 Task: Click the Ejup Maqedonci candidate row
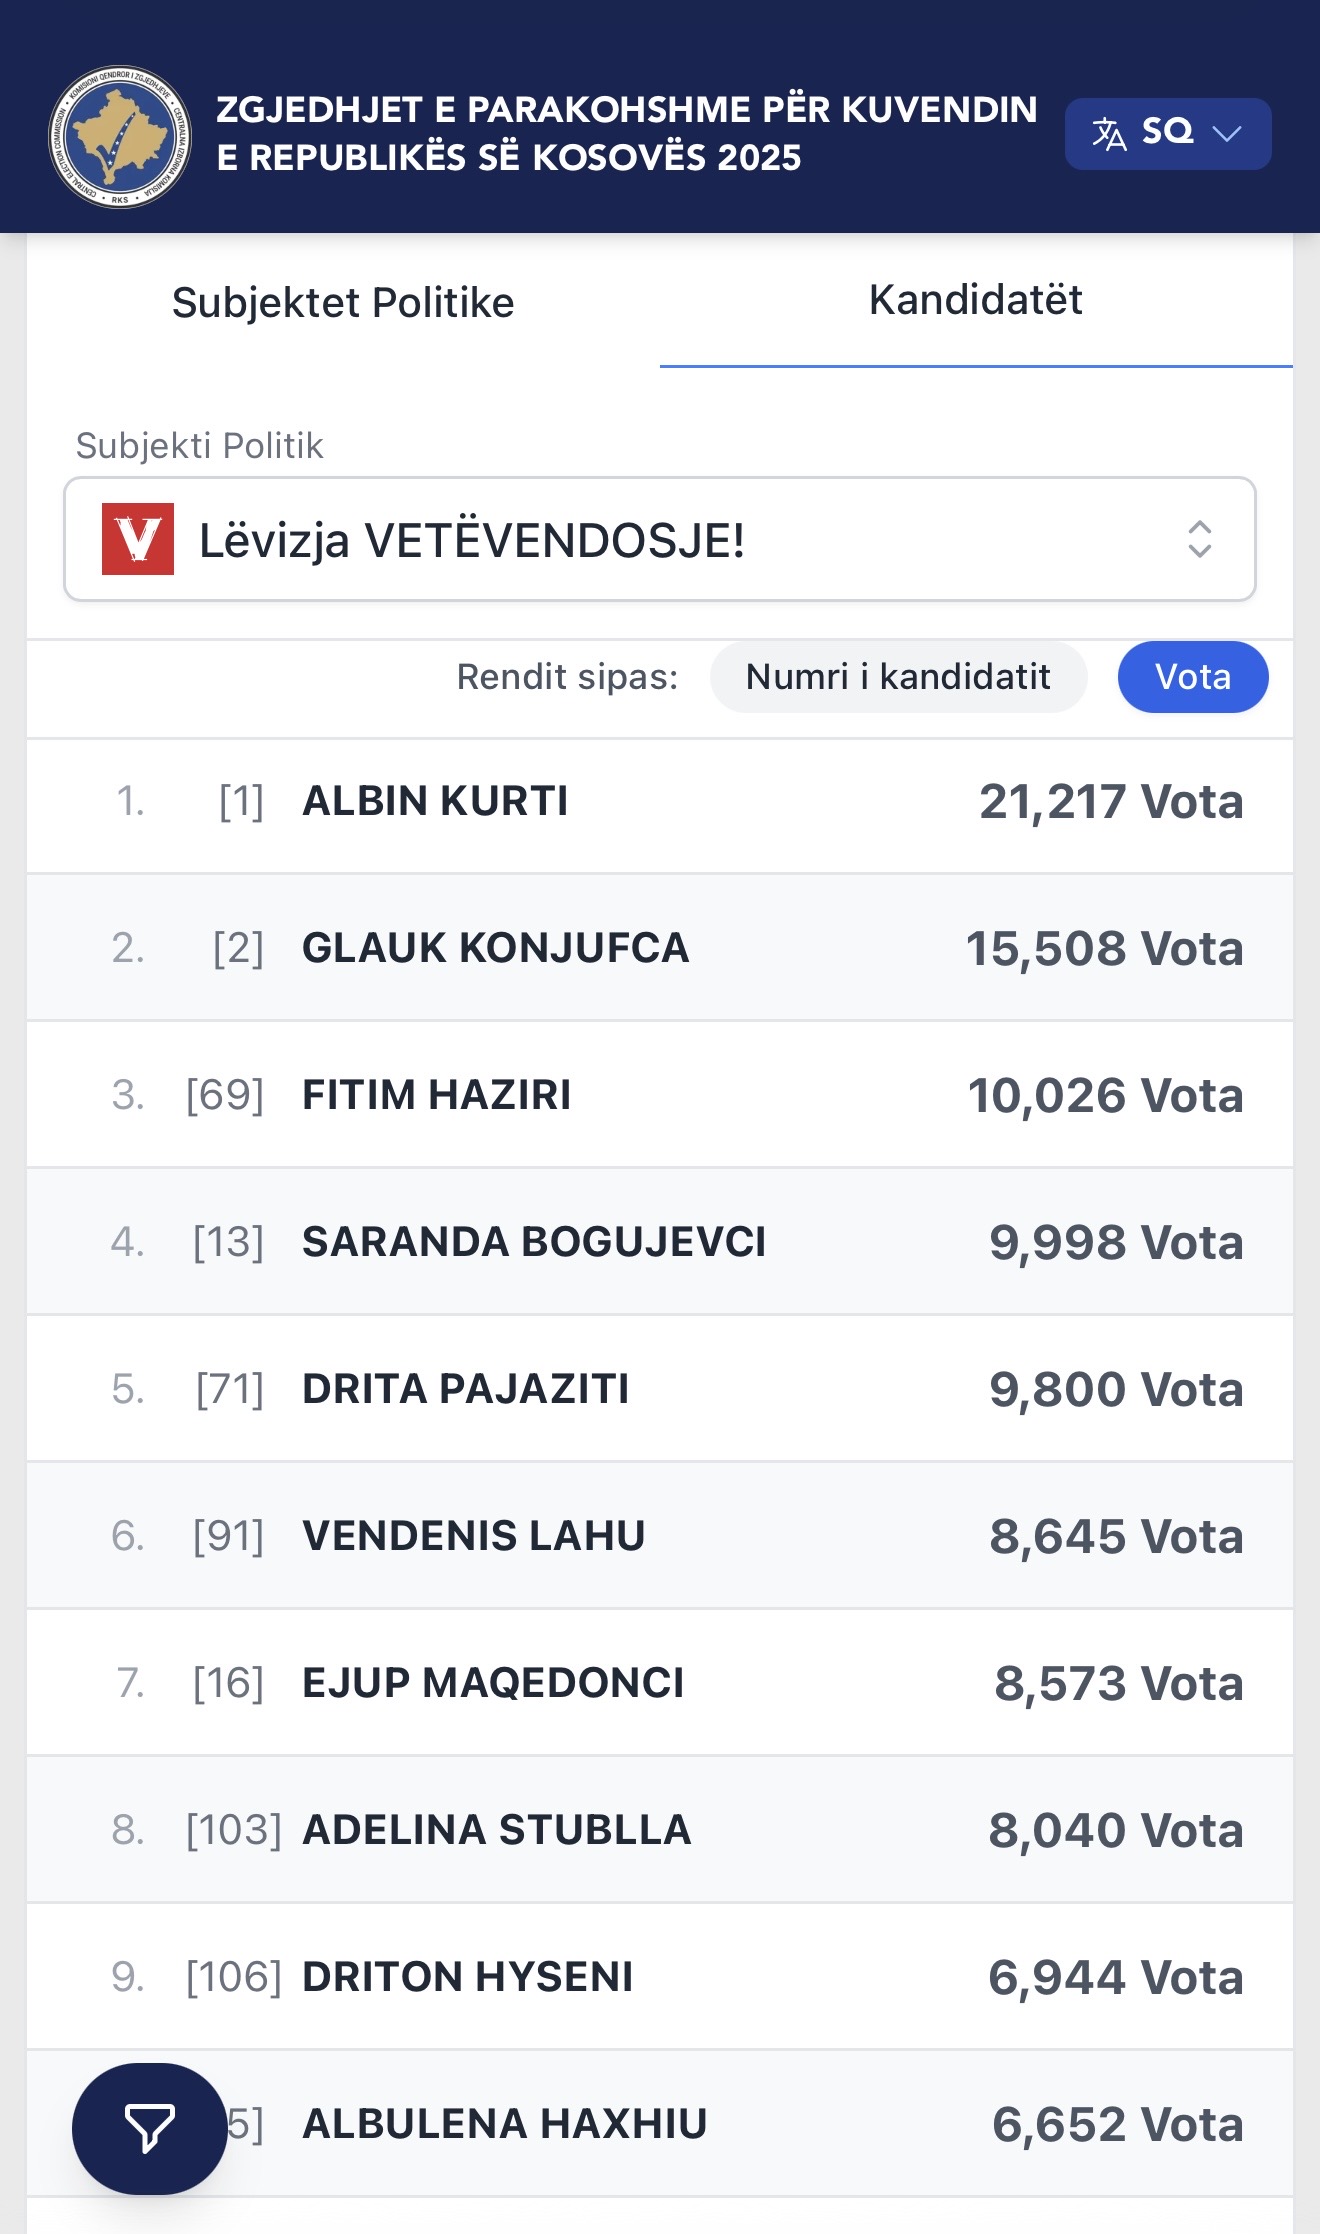point(660,1683)
